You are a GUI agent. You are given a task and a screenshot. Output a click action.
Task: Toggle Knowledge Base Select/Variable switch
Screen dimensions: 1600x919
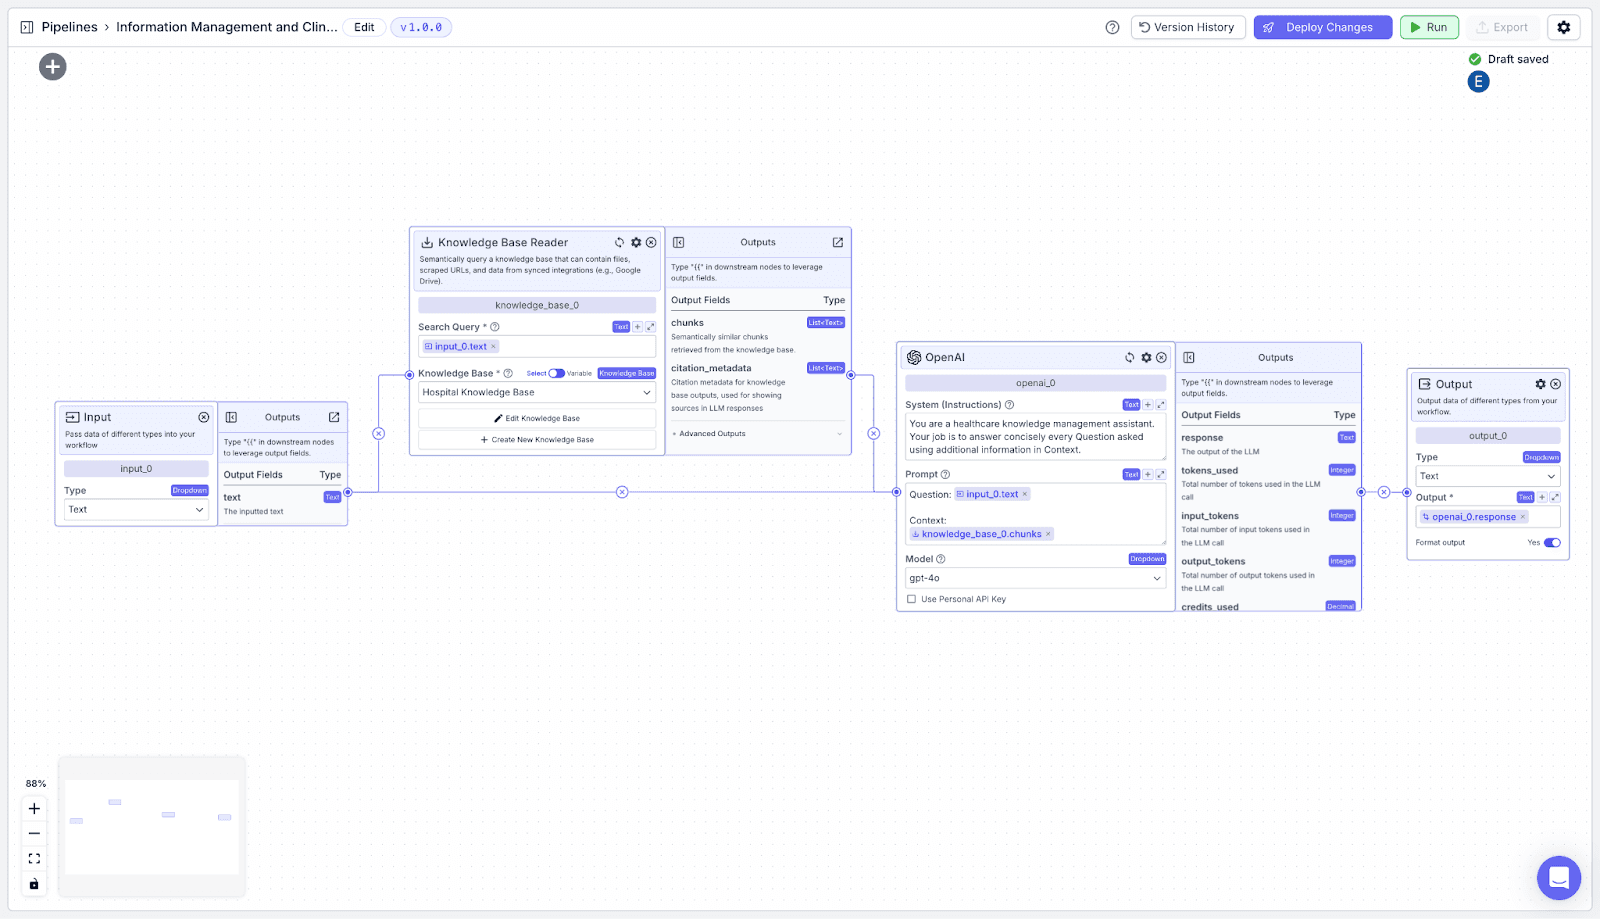(557, 373)
